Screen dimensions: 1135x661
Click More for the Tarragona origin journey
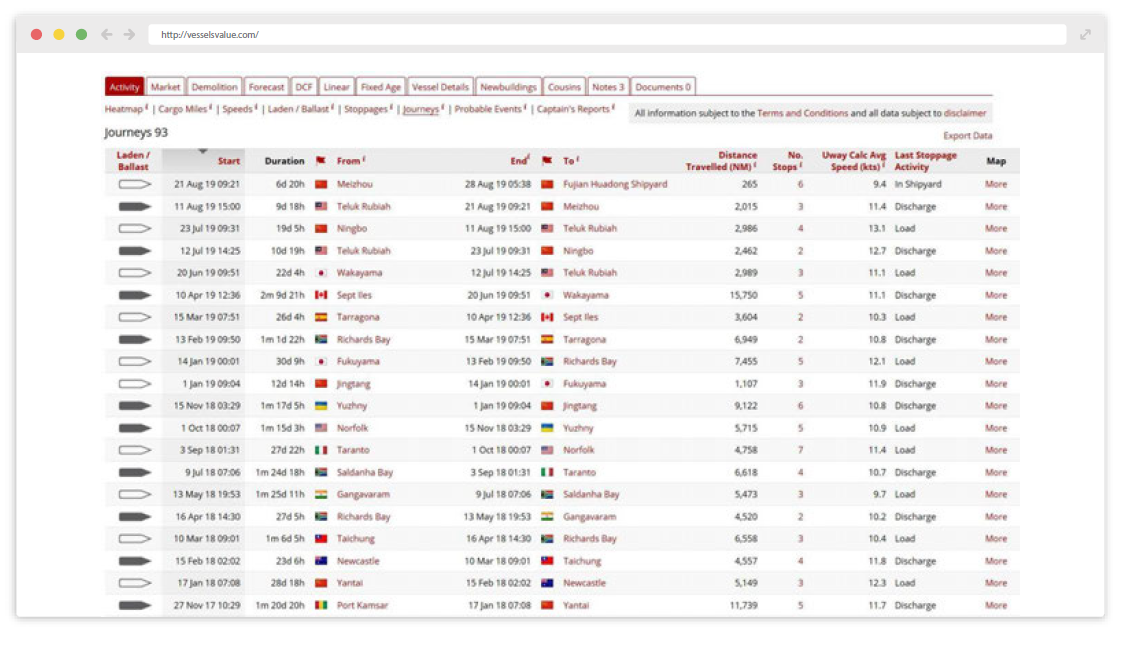[x=995, y=317]
